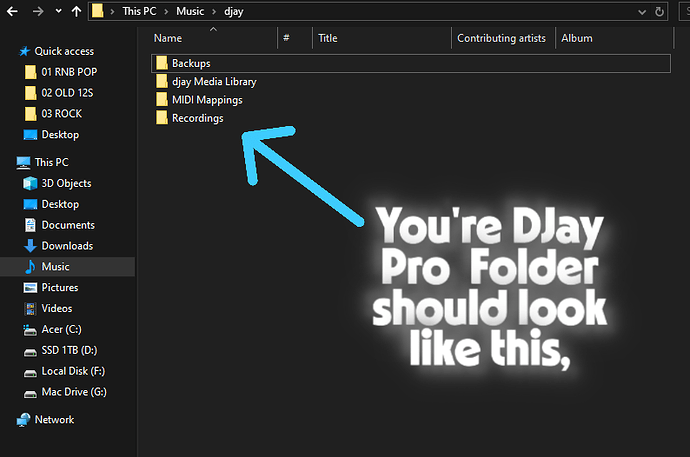Select Music in the sidebar
The height and width of the screenshot is (457, 690).
pos(55,267)
